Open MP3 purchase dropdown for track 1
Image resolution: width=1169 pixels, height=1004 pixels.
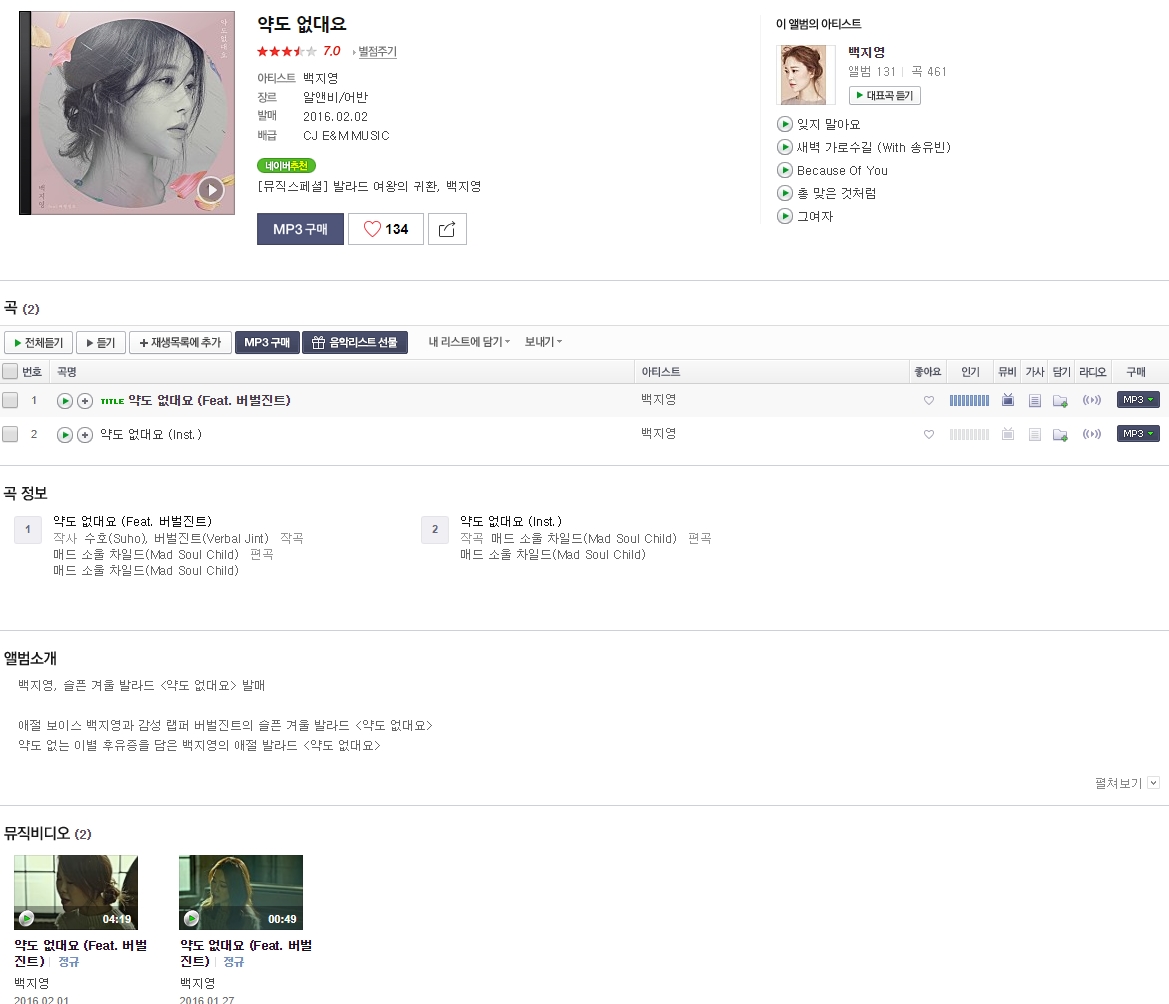[1138, 400]
